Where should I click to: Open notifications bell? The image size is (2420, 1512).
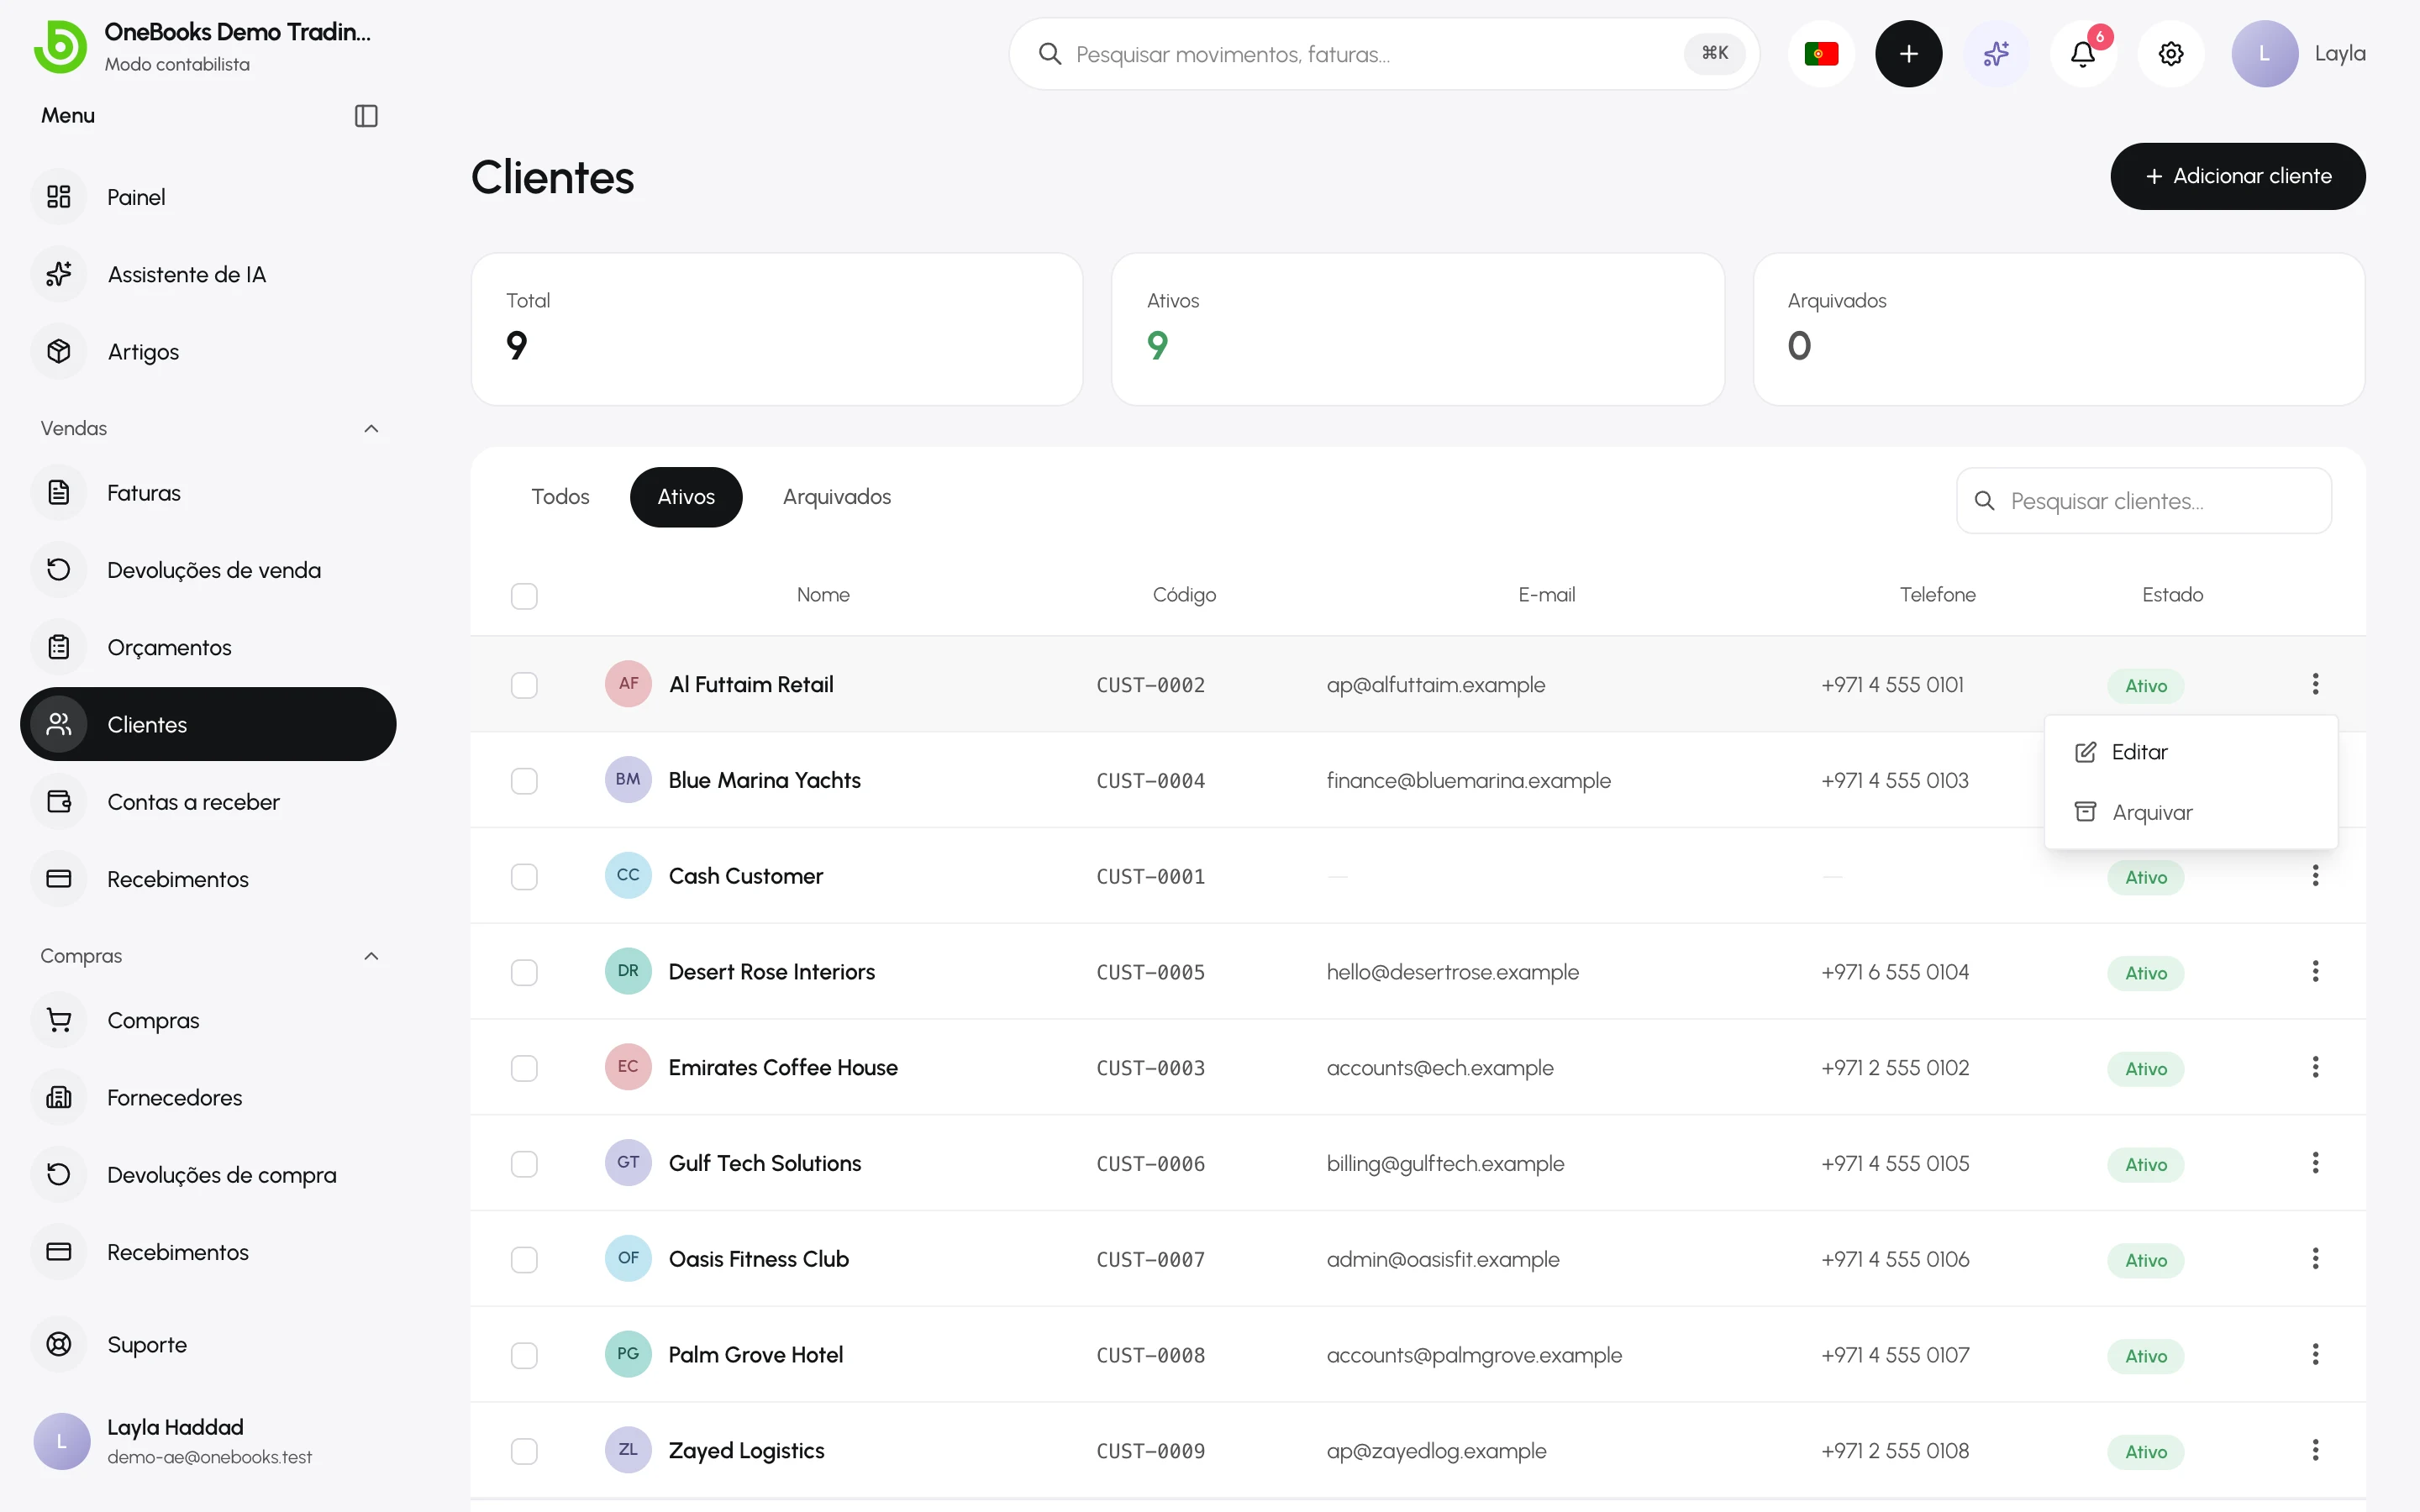click(x=2083, y=54)
